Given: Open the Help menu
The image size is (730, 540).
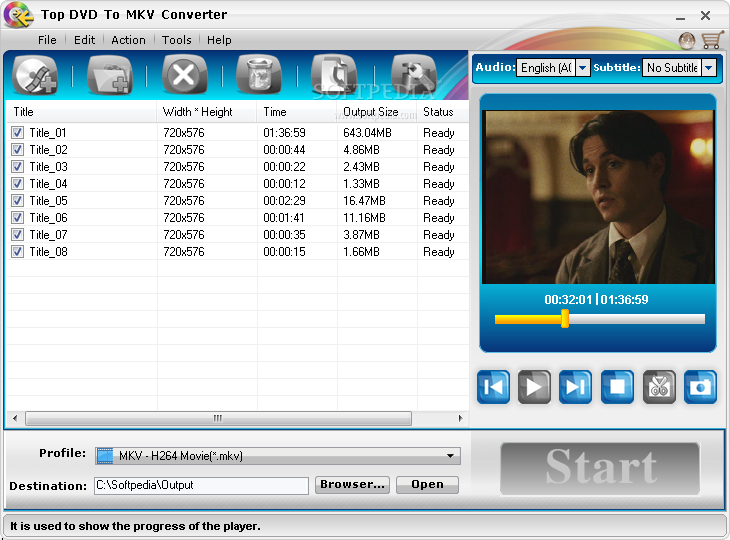Looking at the screenshot, I should coord(219,40).
